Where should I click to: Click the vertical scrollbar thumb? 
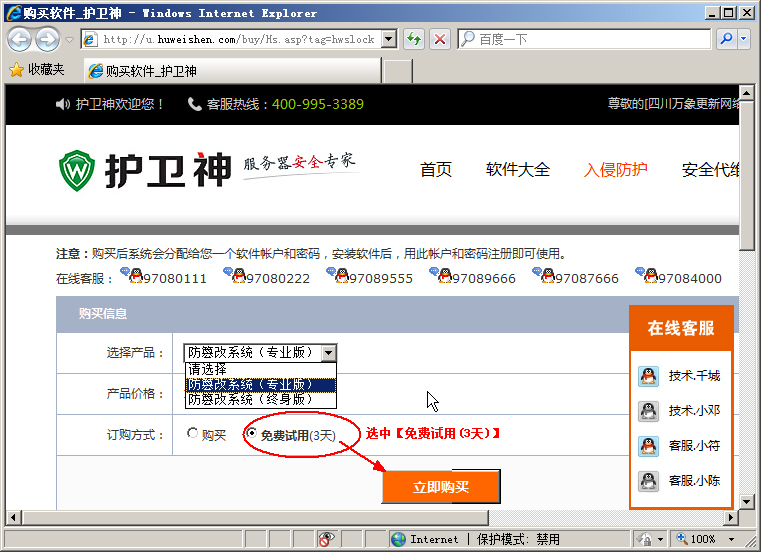746,175
